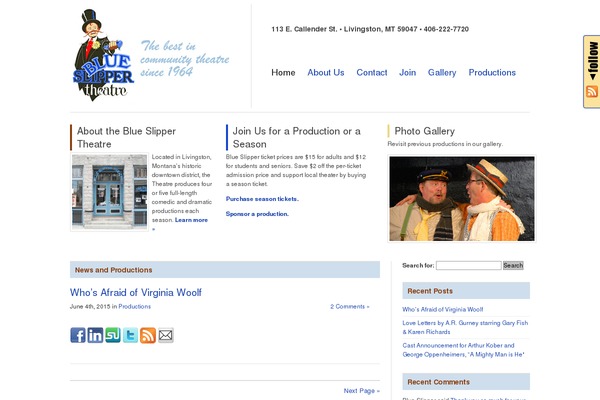Open the Contact page
Screen dimensions: 600x400
click(372, 73)
